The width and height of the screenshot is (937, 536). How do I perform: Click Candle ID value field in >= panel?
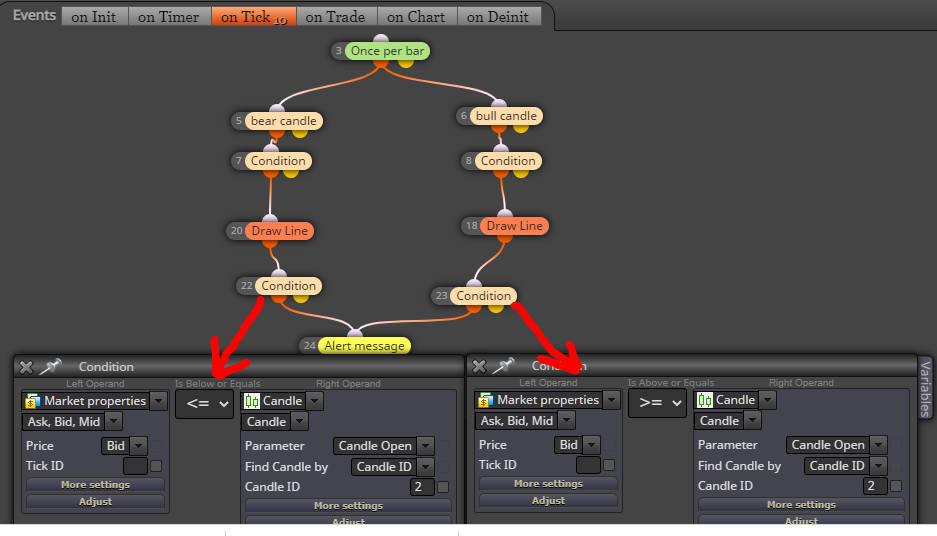(x=875, y=486)
